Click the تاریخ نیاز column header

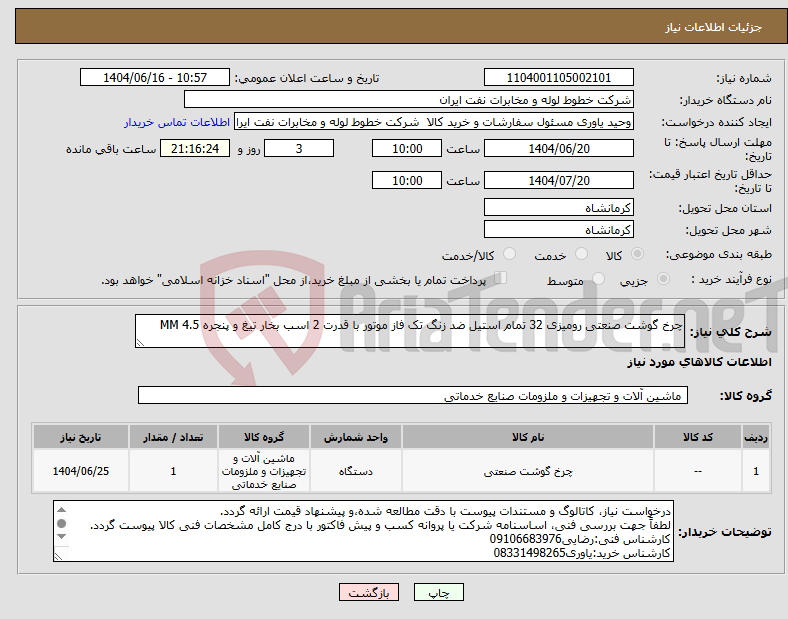[81, 437]
